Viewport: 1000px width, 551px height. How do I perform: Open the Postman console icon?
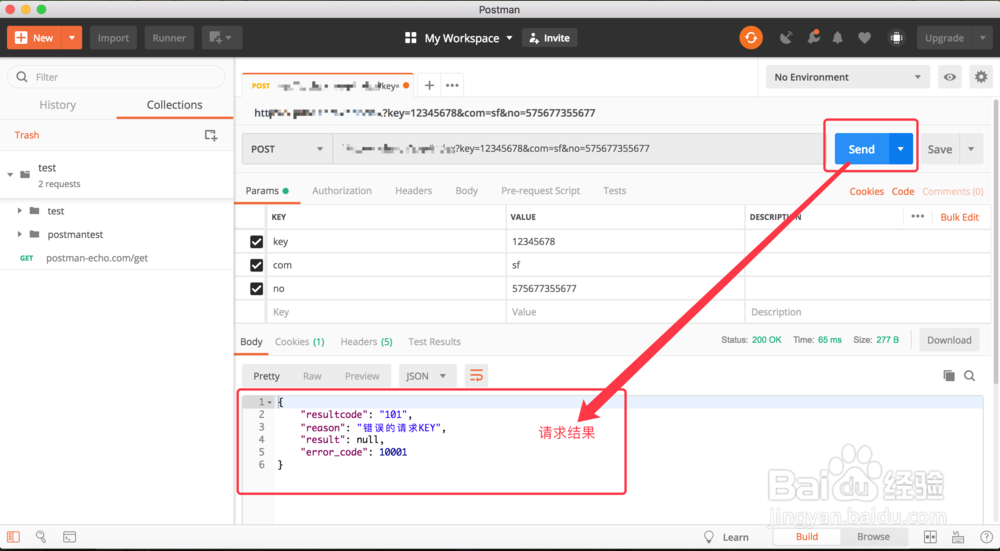click(x=70, y=536)
